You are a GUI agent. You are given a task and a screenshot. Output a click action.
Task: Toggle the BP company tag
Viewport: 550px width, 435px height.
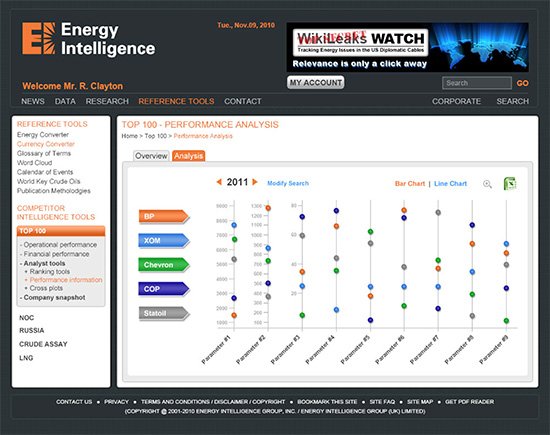click(164, 216)
